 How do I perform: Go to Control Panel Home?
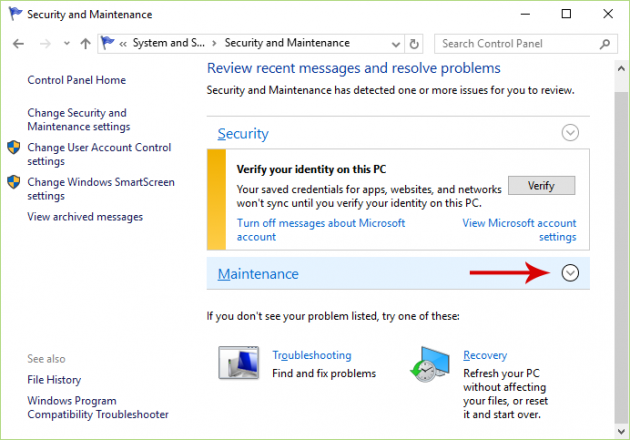click(x=76, y=80)
